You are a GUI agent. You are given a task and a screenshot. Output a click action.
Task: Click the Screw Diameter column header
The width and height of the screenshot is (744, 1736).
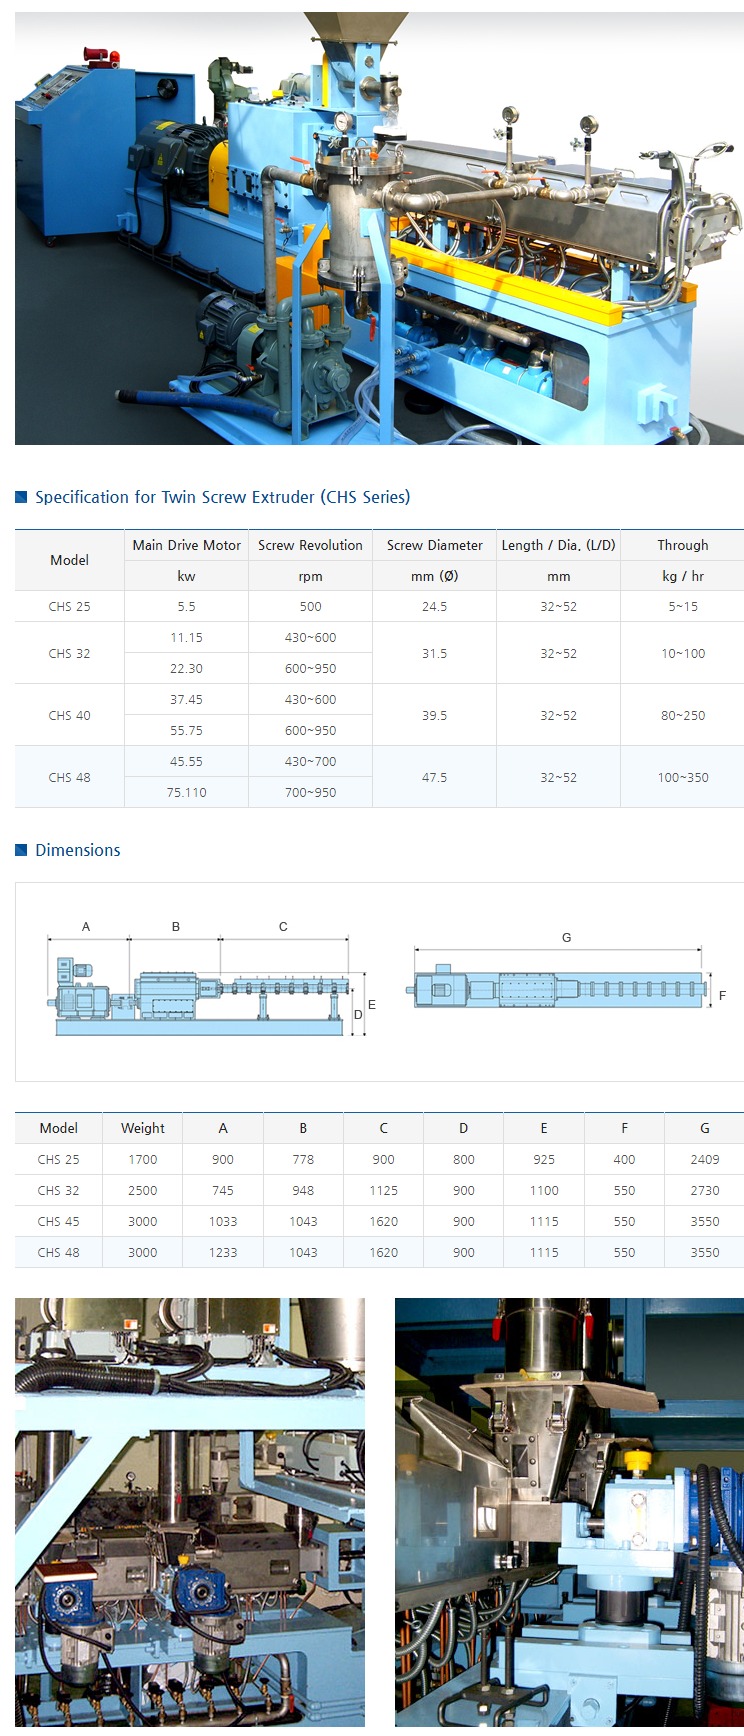pyautogui.click(x=434, y=545)
